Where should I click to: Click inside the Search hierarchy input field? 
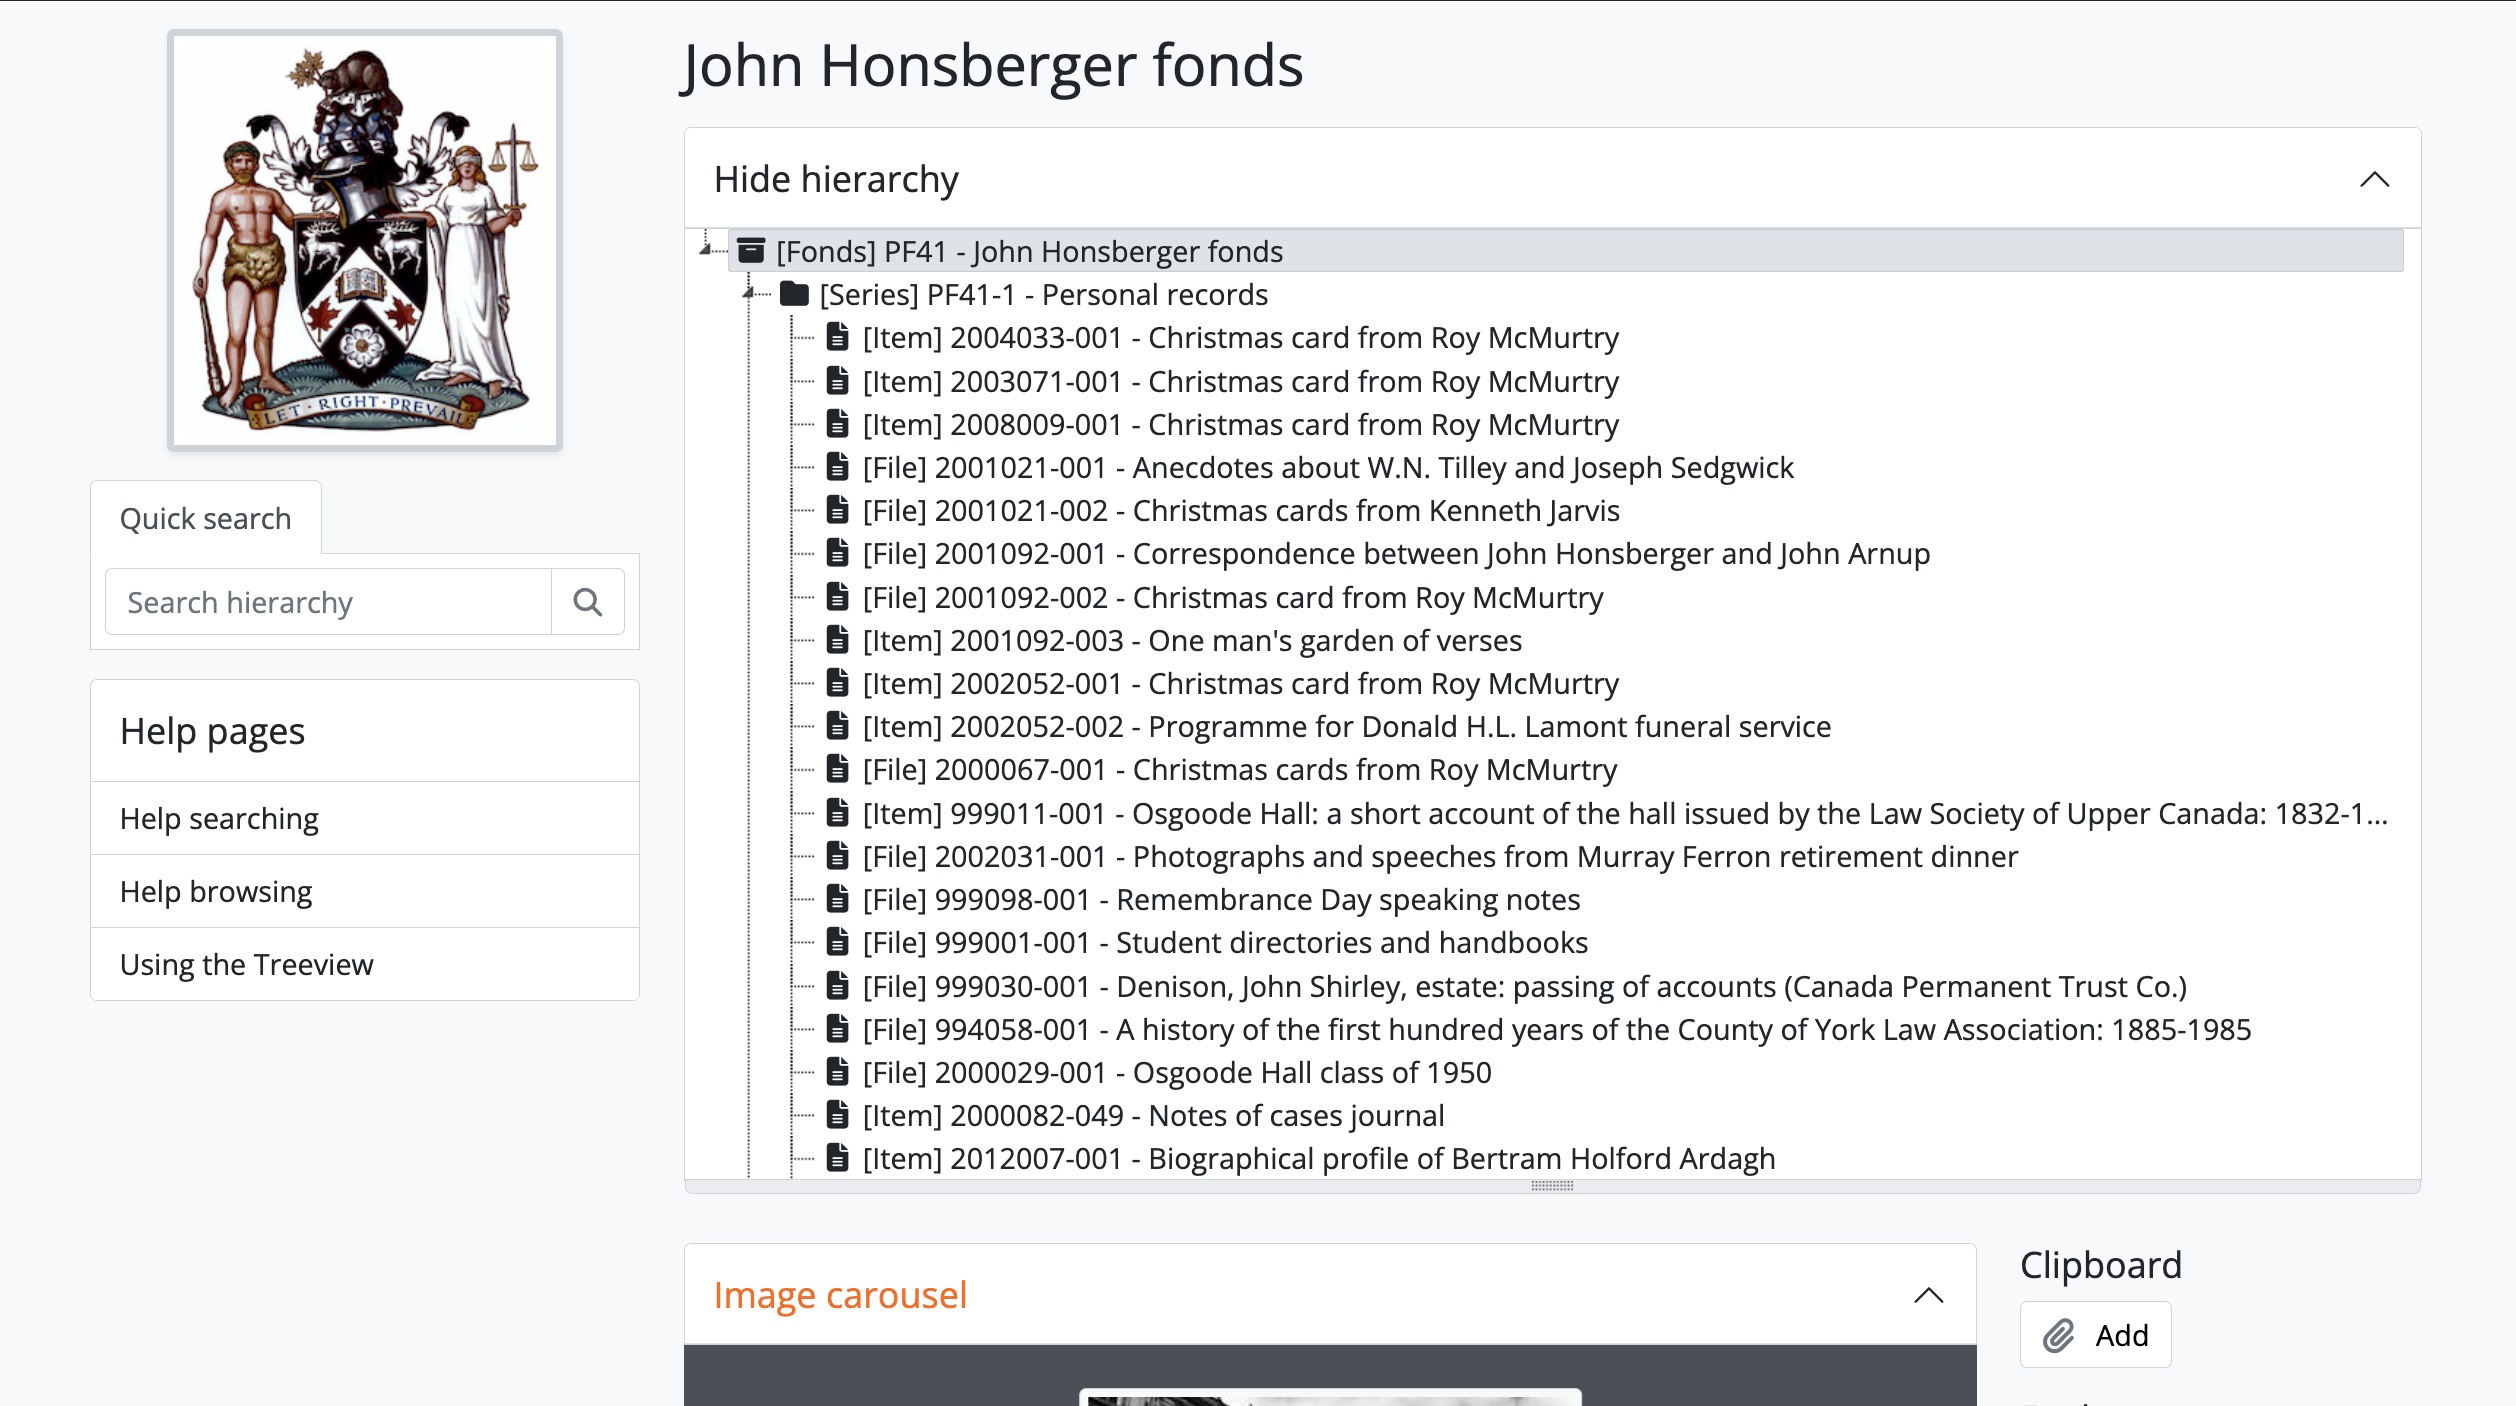point(328,602)
